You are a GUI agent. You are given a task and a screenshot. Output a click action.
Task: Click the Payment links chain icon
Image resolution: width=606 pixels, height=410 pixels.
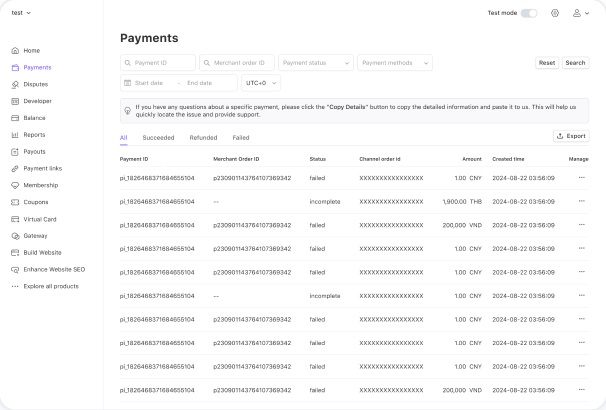[x=15, y=168]
